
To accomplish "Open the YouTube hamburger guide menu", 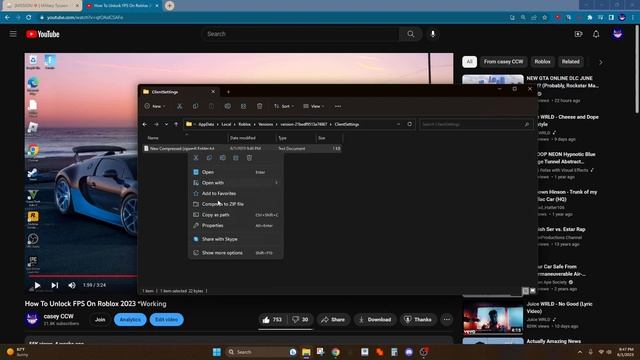I will (x=13, y=34).
